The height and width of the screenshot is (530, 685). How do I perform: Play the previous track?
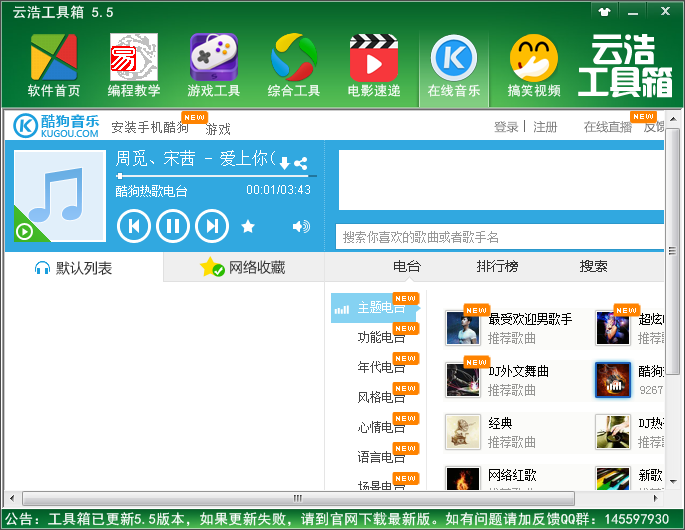coord(134,226)
